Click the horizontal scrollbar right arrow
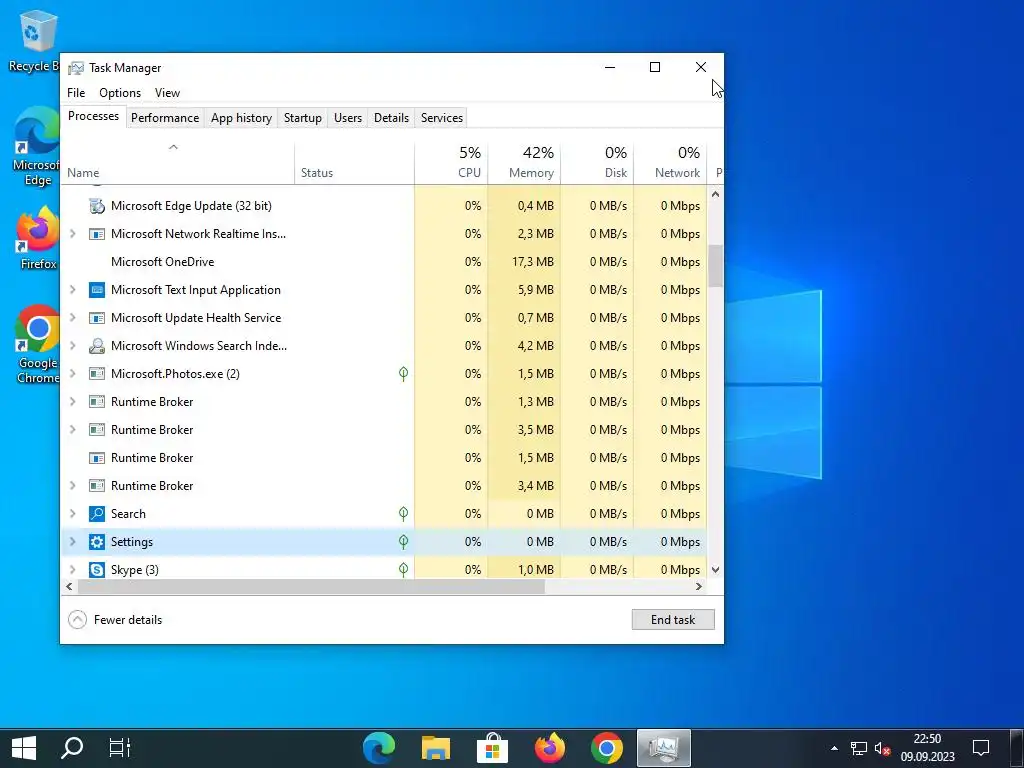1024x768 pixels. click(699, 586)
